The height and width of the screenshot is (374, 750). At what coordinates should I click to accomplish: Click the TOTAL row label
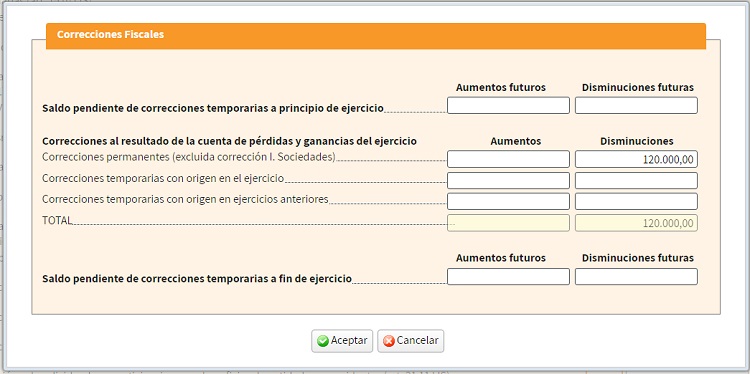pos(56,220)
